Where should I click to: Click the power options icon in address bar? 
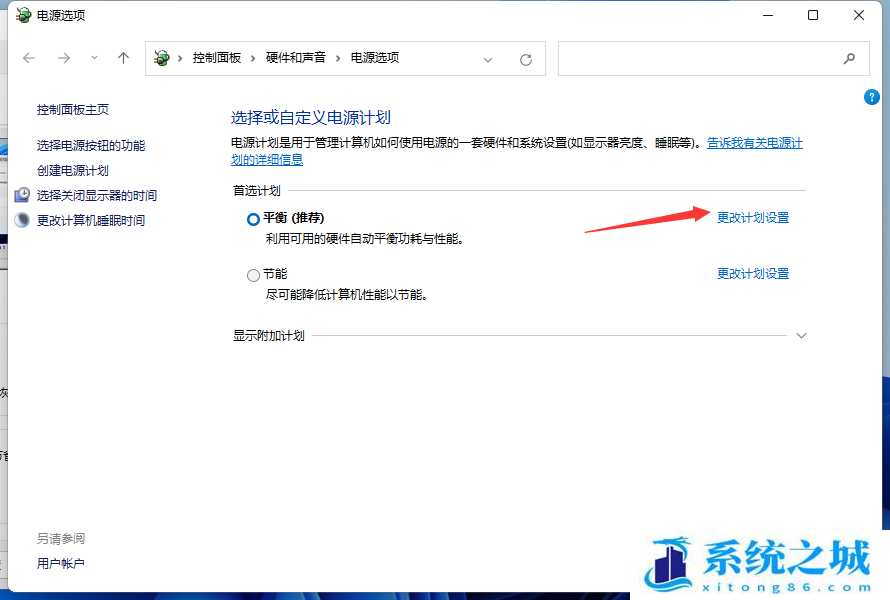162,58
